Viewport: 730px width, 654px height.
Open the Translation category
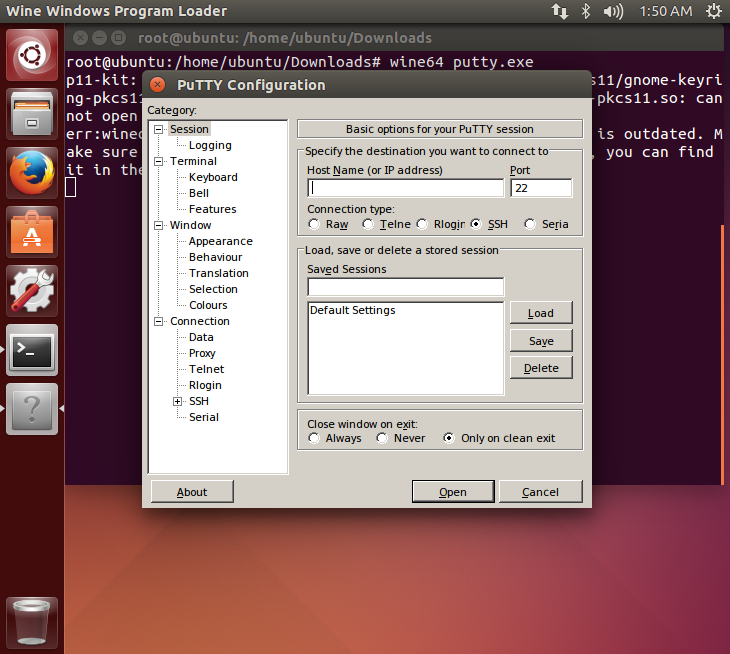[x=219, y=273]
